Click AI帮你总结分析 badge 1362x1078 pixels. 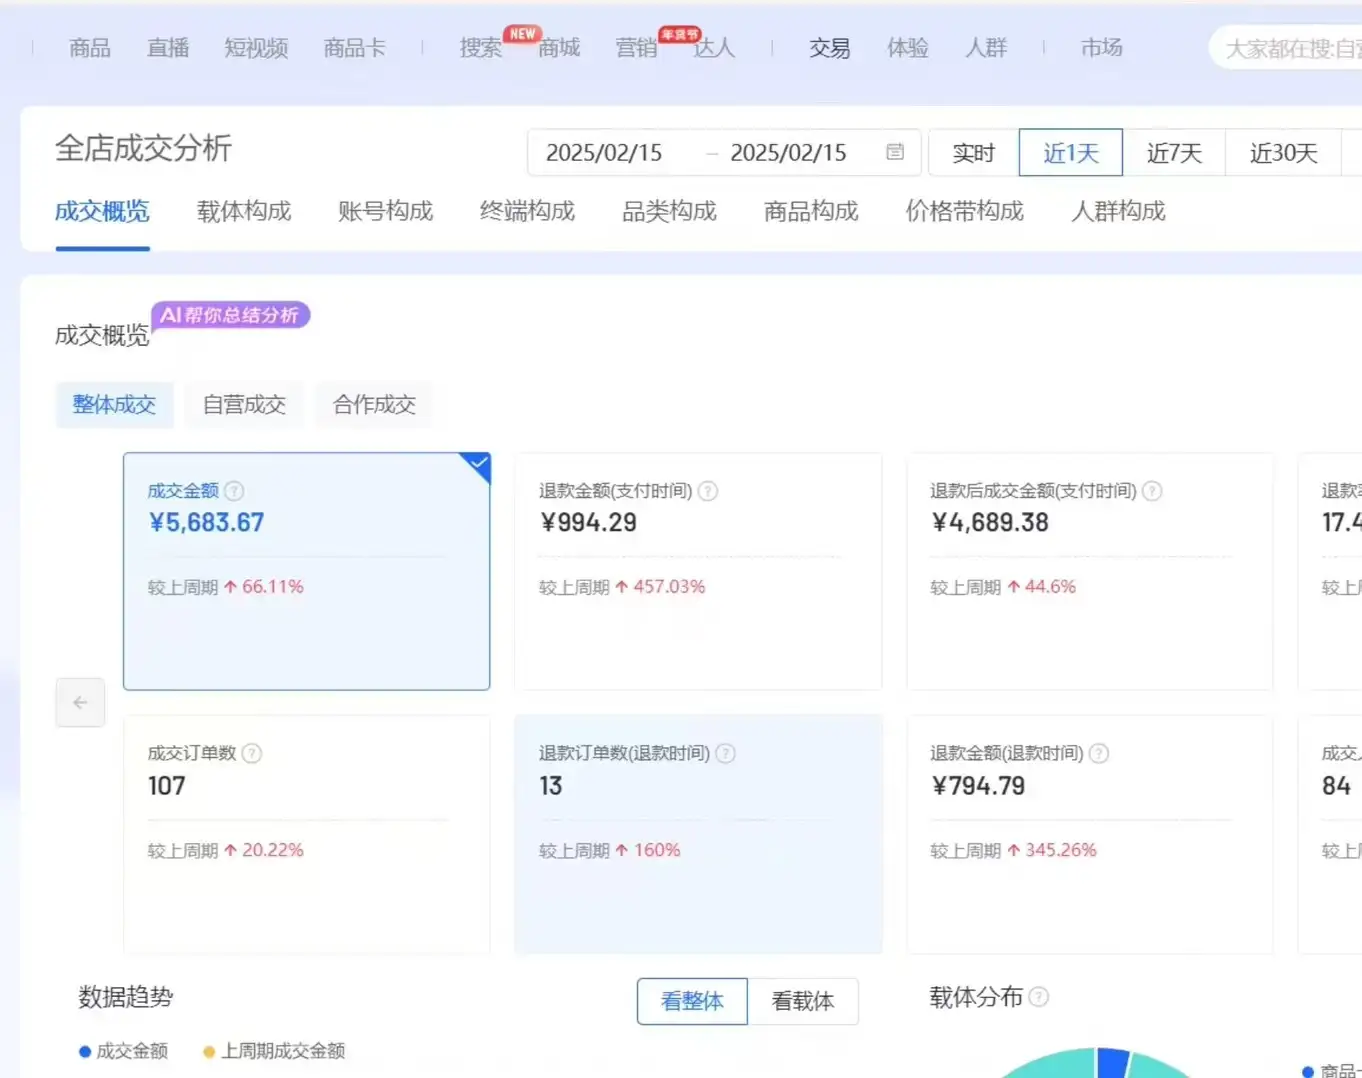click(x=230, y=316)
